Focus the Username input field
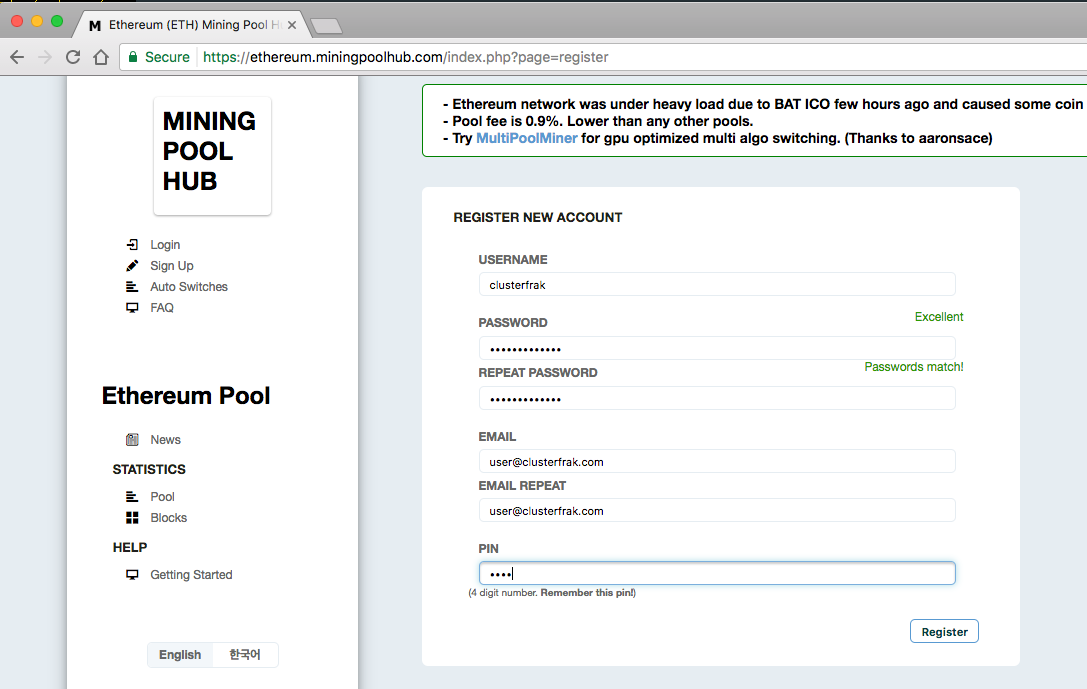Viewport: 1087px width, 689px height. (716, 285)
